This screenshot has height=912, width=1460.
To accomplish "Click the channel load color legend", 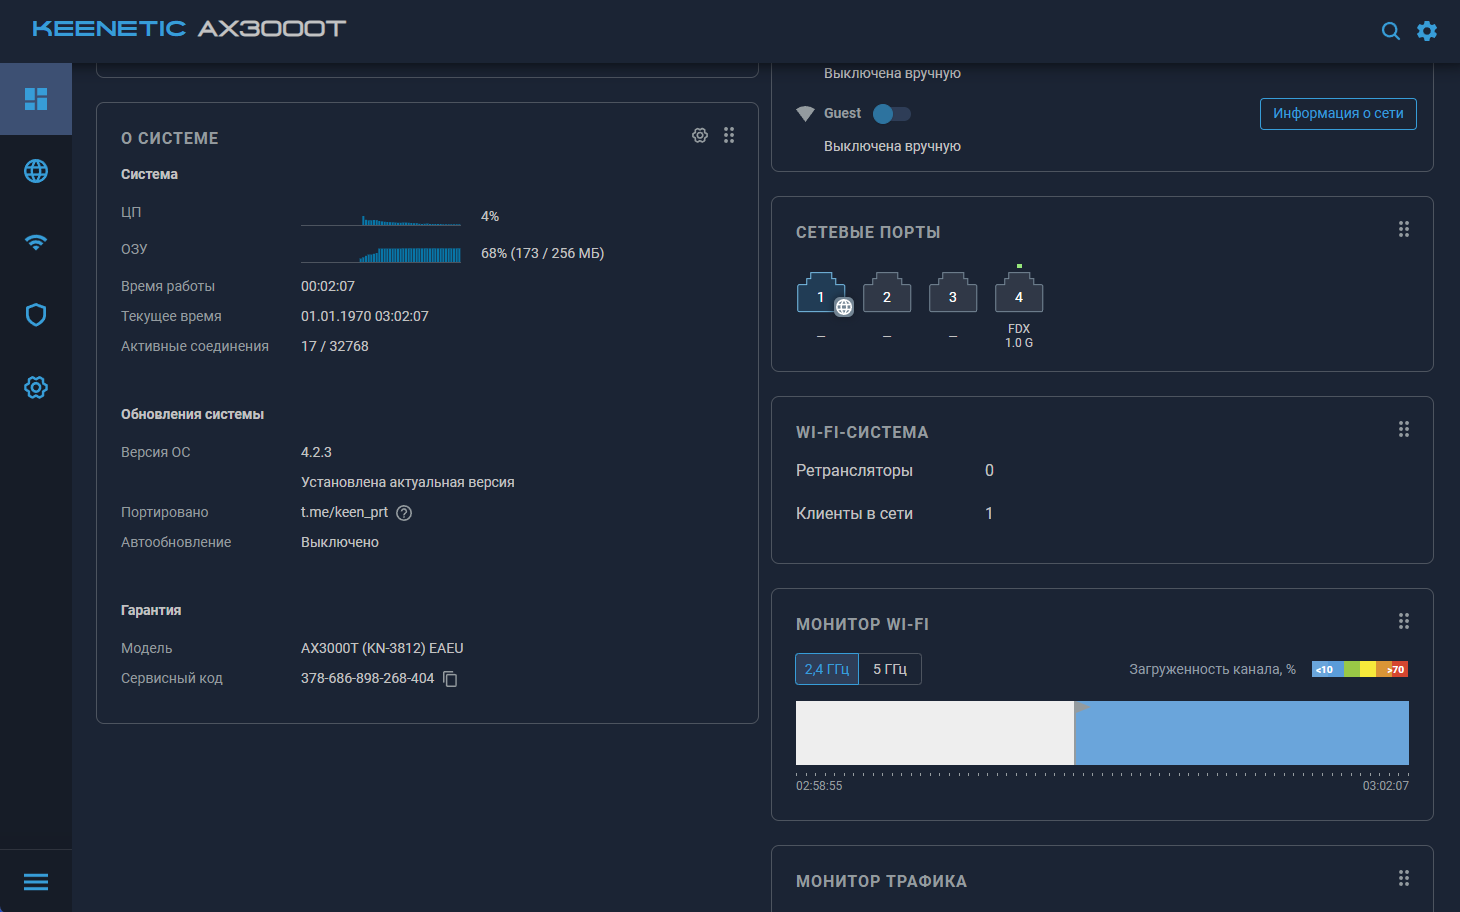I will (x=1360, y=670).
